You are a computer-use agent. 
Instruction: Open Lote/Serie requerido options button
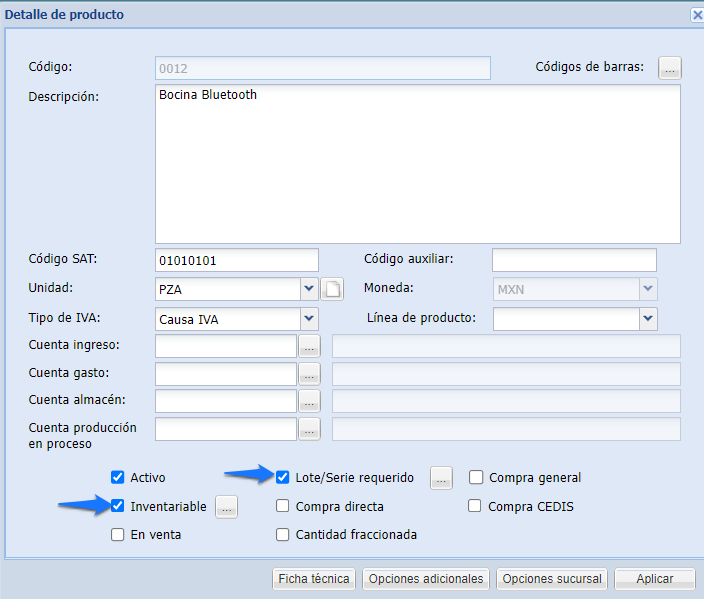click(441, 478)
